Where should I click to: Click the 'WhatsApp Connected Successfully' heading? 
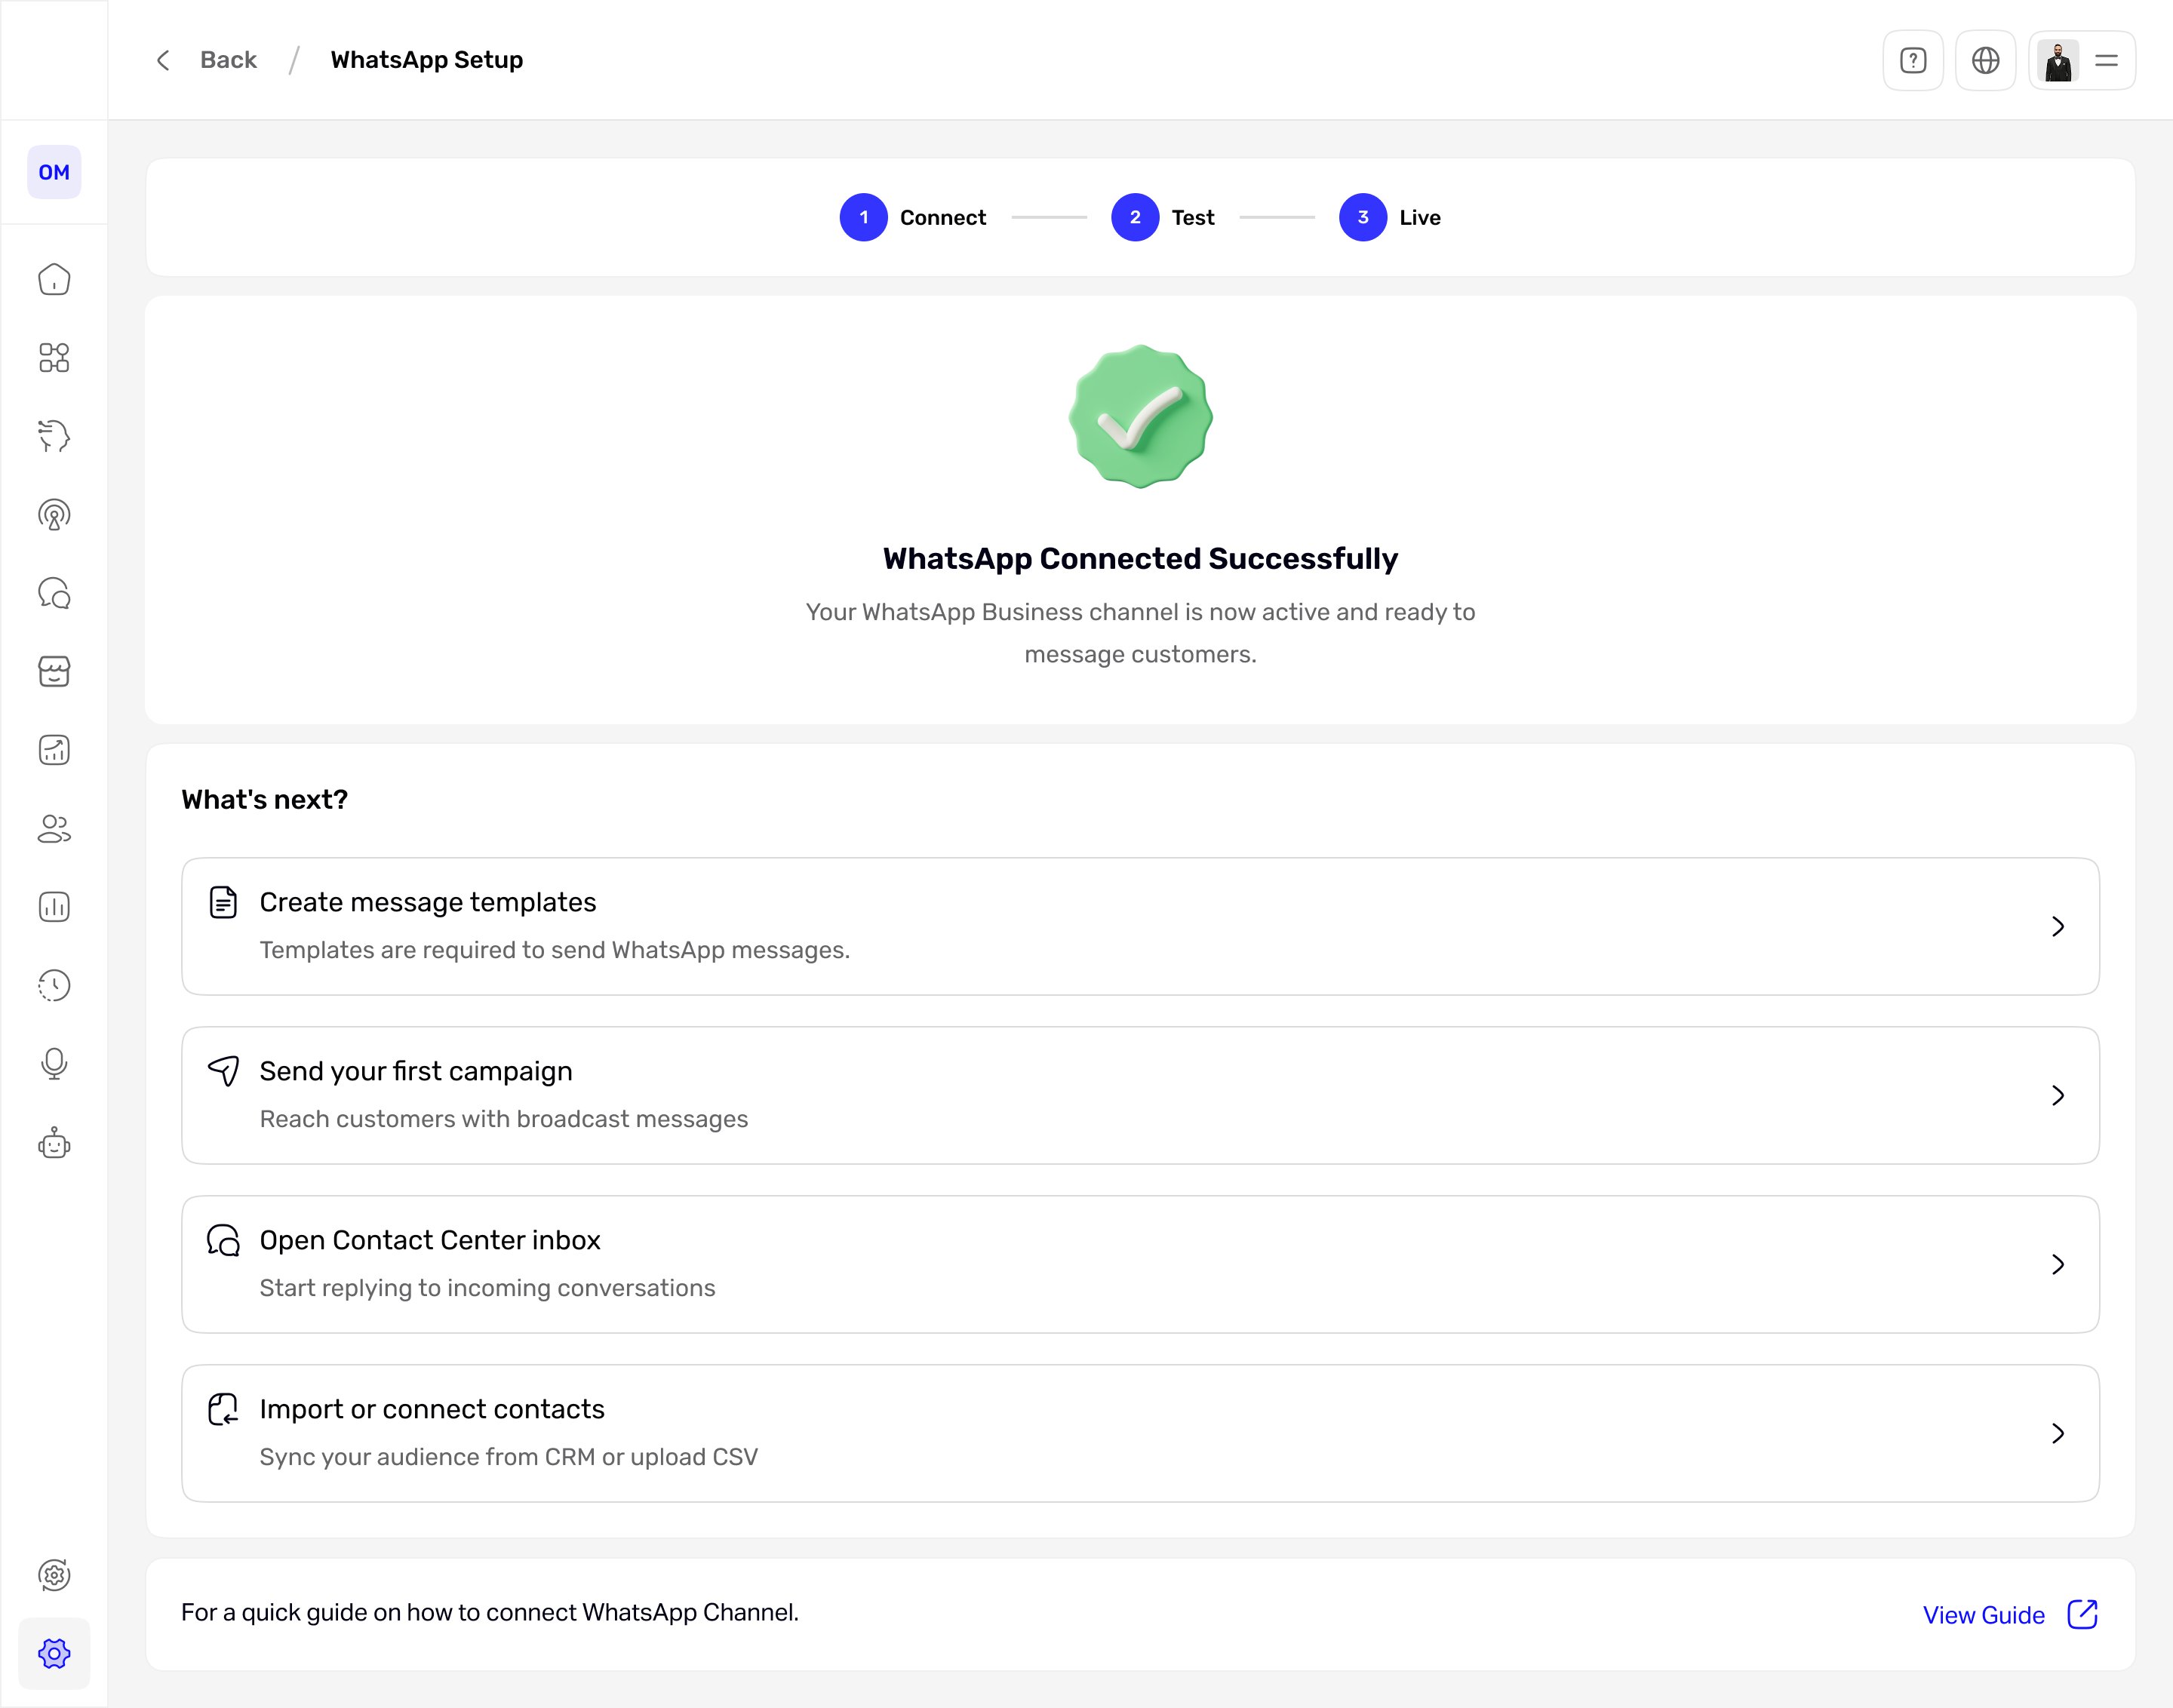pyautogui.click(x=1140, y=558)
